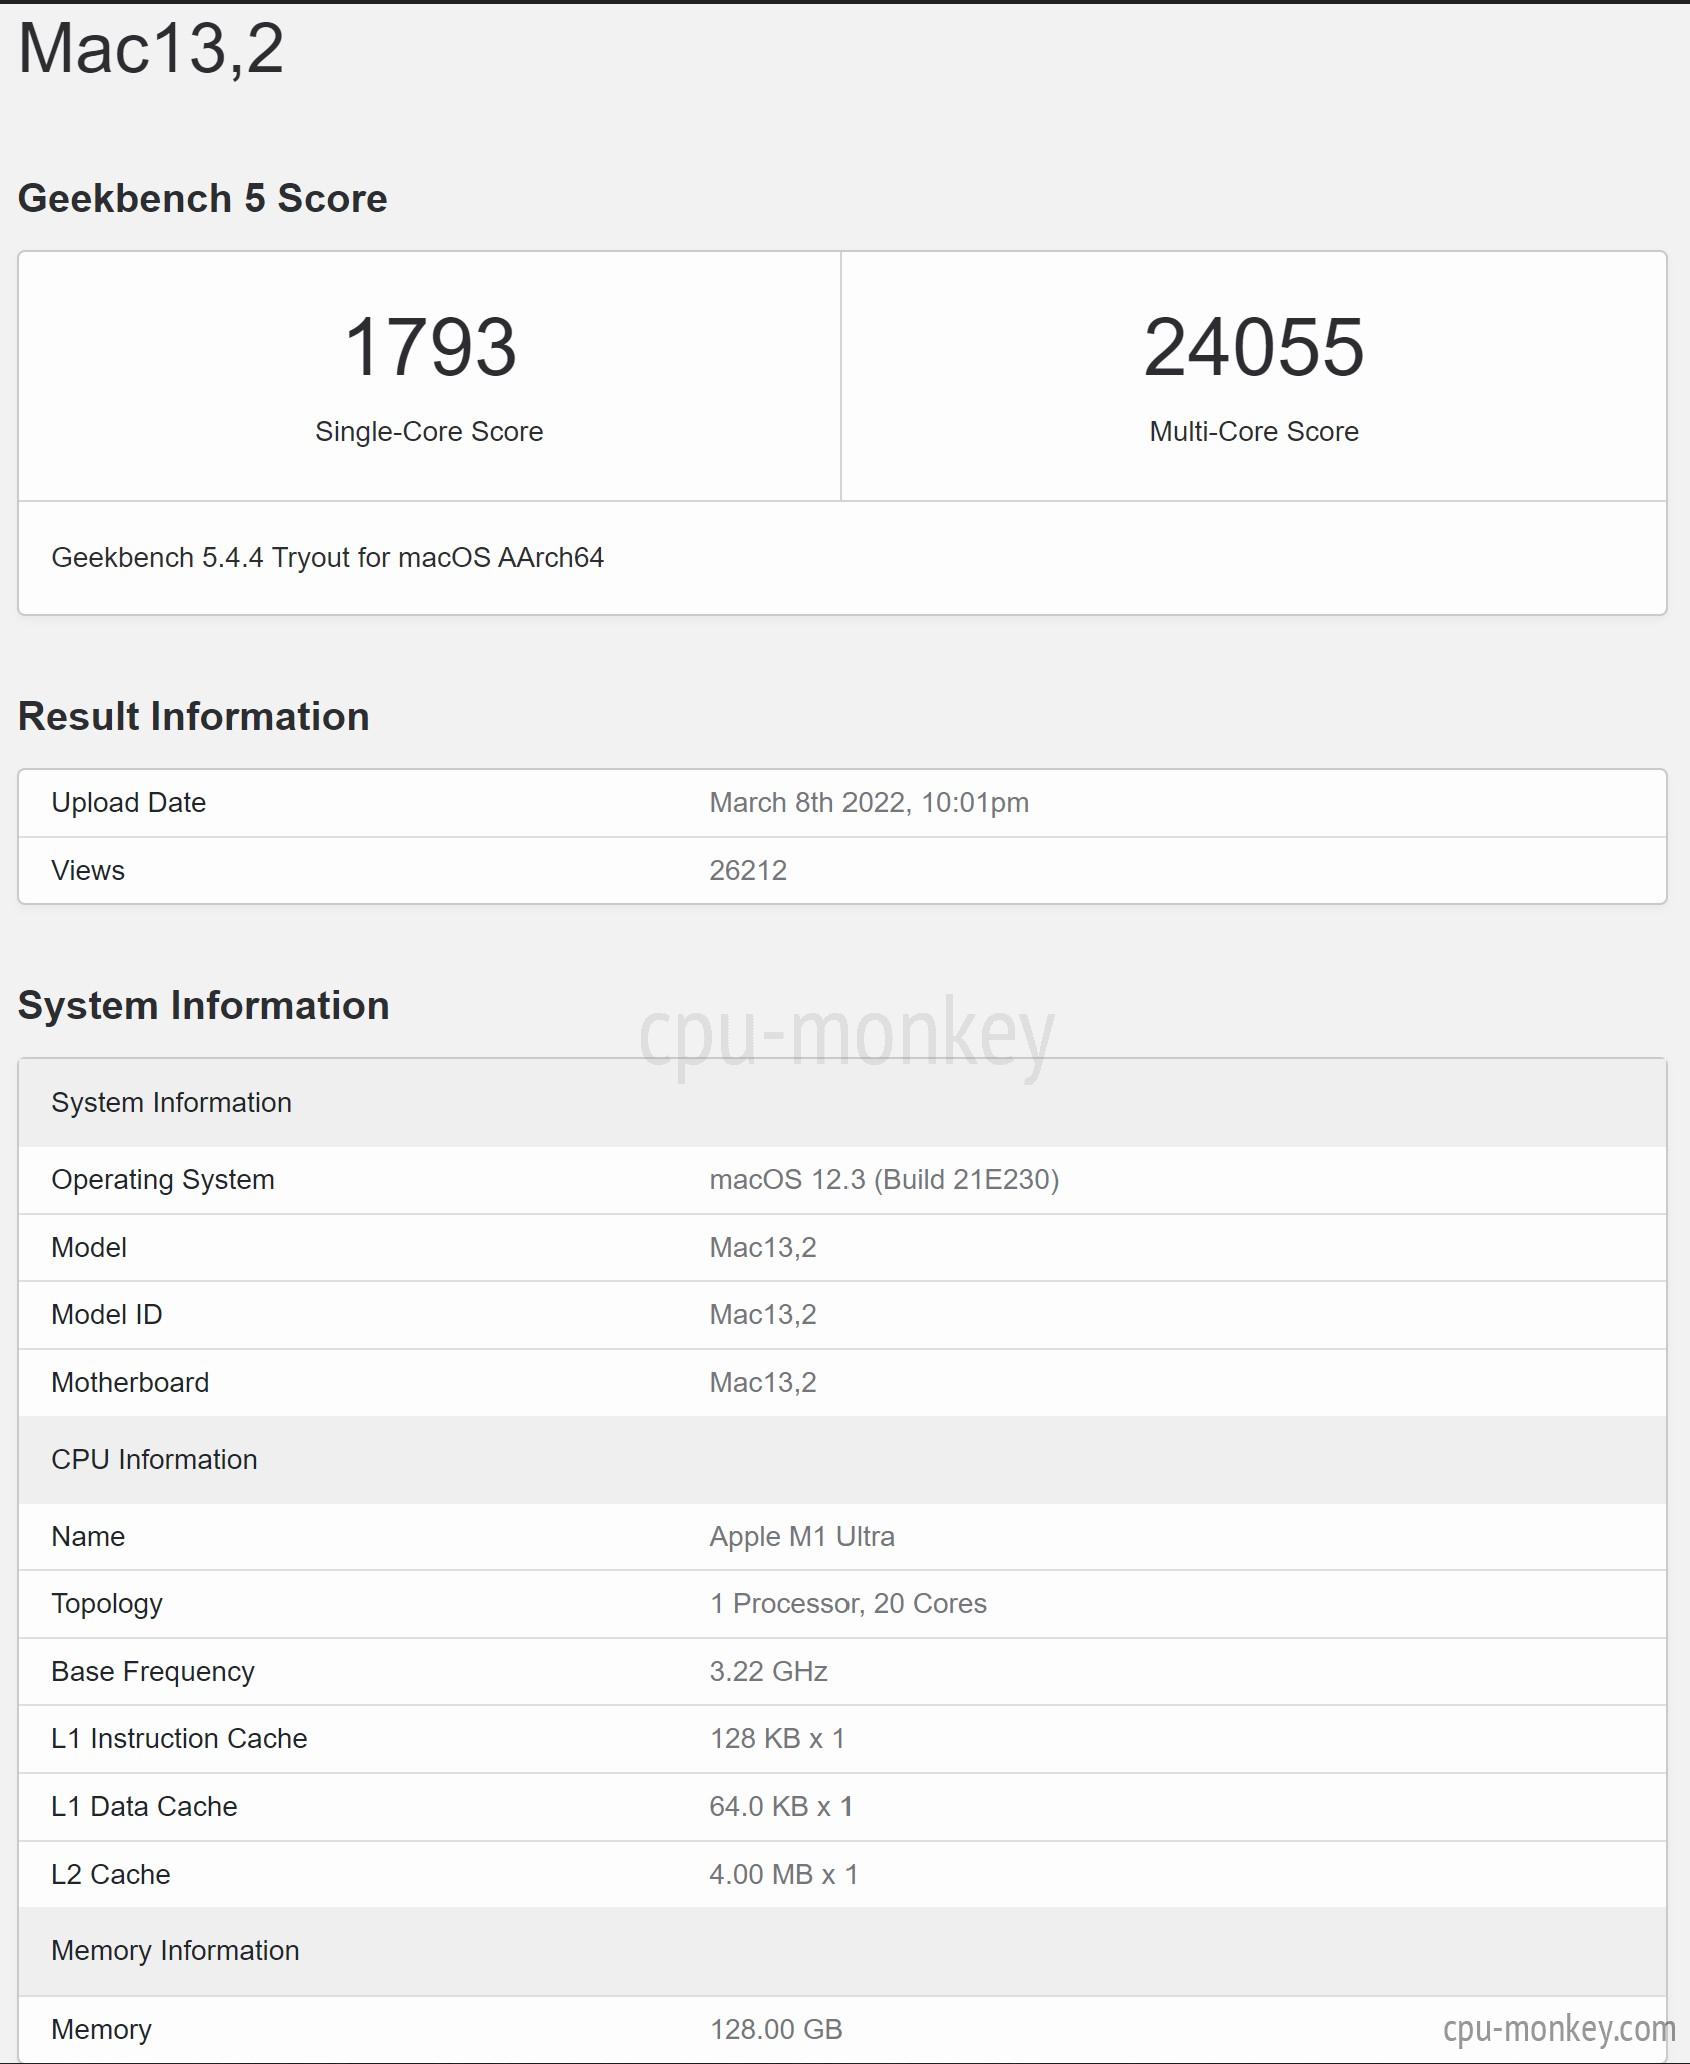
Task: Select the Upload Date row
Action: point(842,803)
